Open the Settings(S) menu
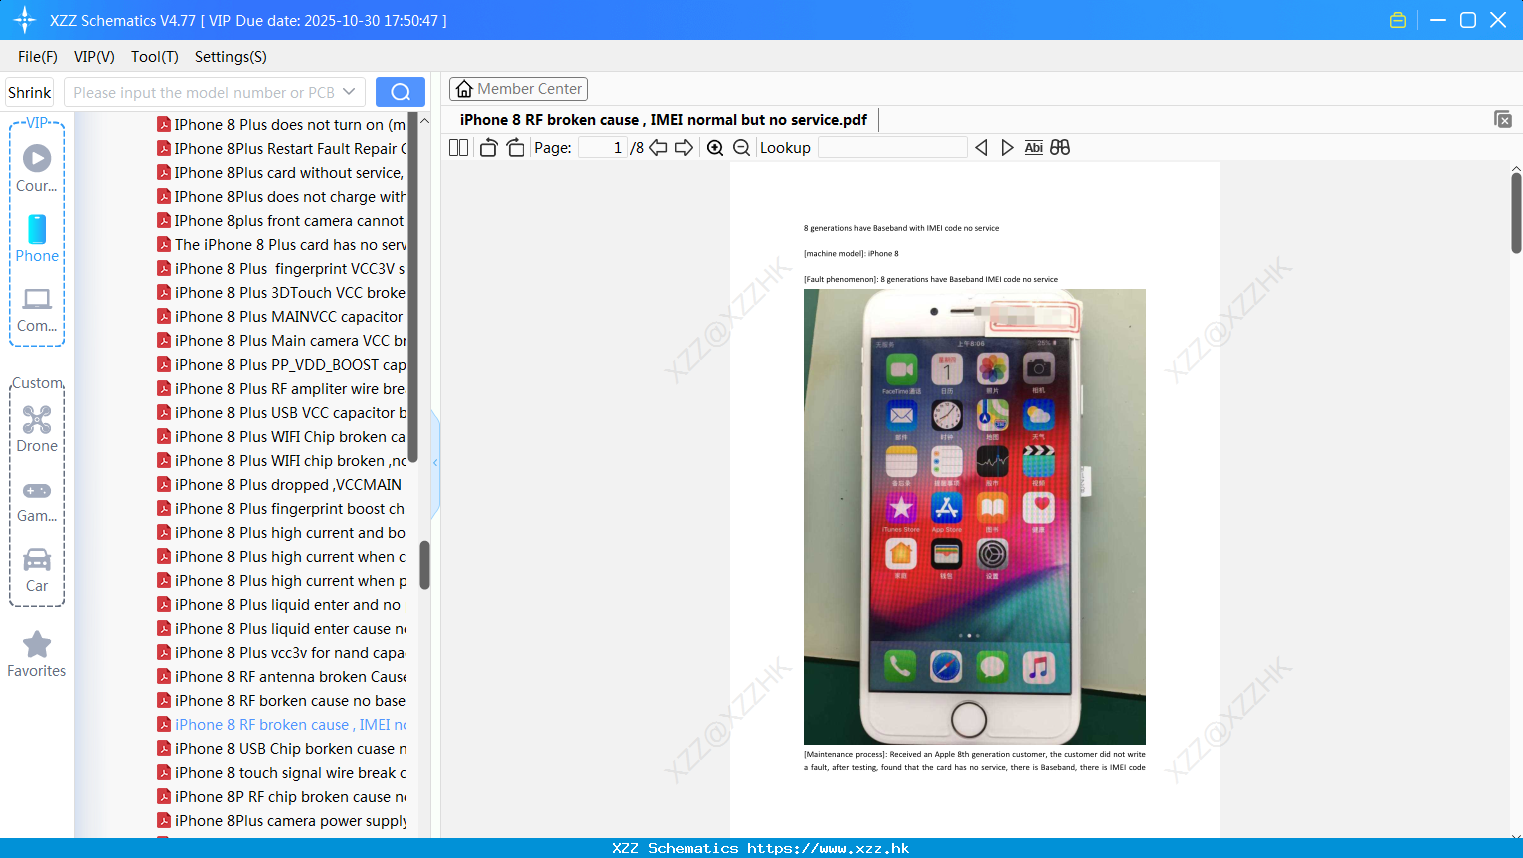Viewport: 1523px width, 858px height. point(231,57)
